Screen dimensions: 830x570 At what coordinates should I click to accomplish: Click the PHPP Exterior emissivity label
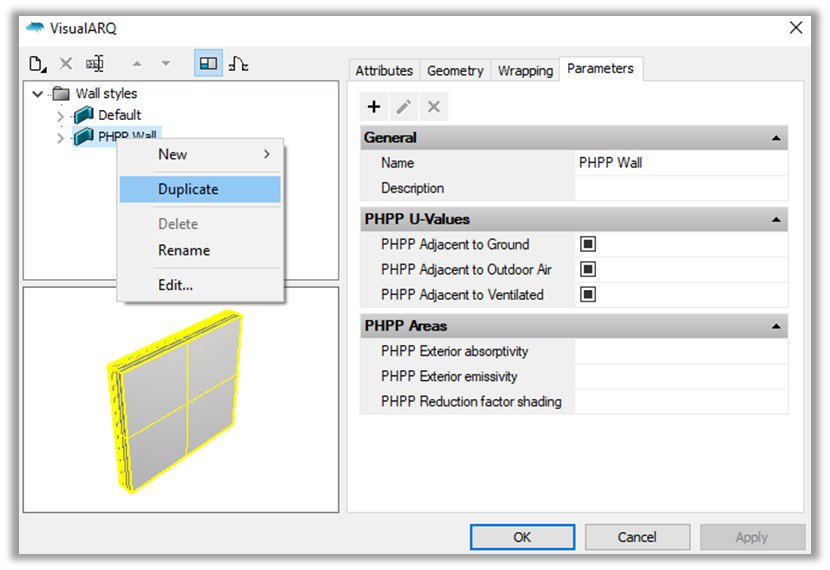coord(449,376)
